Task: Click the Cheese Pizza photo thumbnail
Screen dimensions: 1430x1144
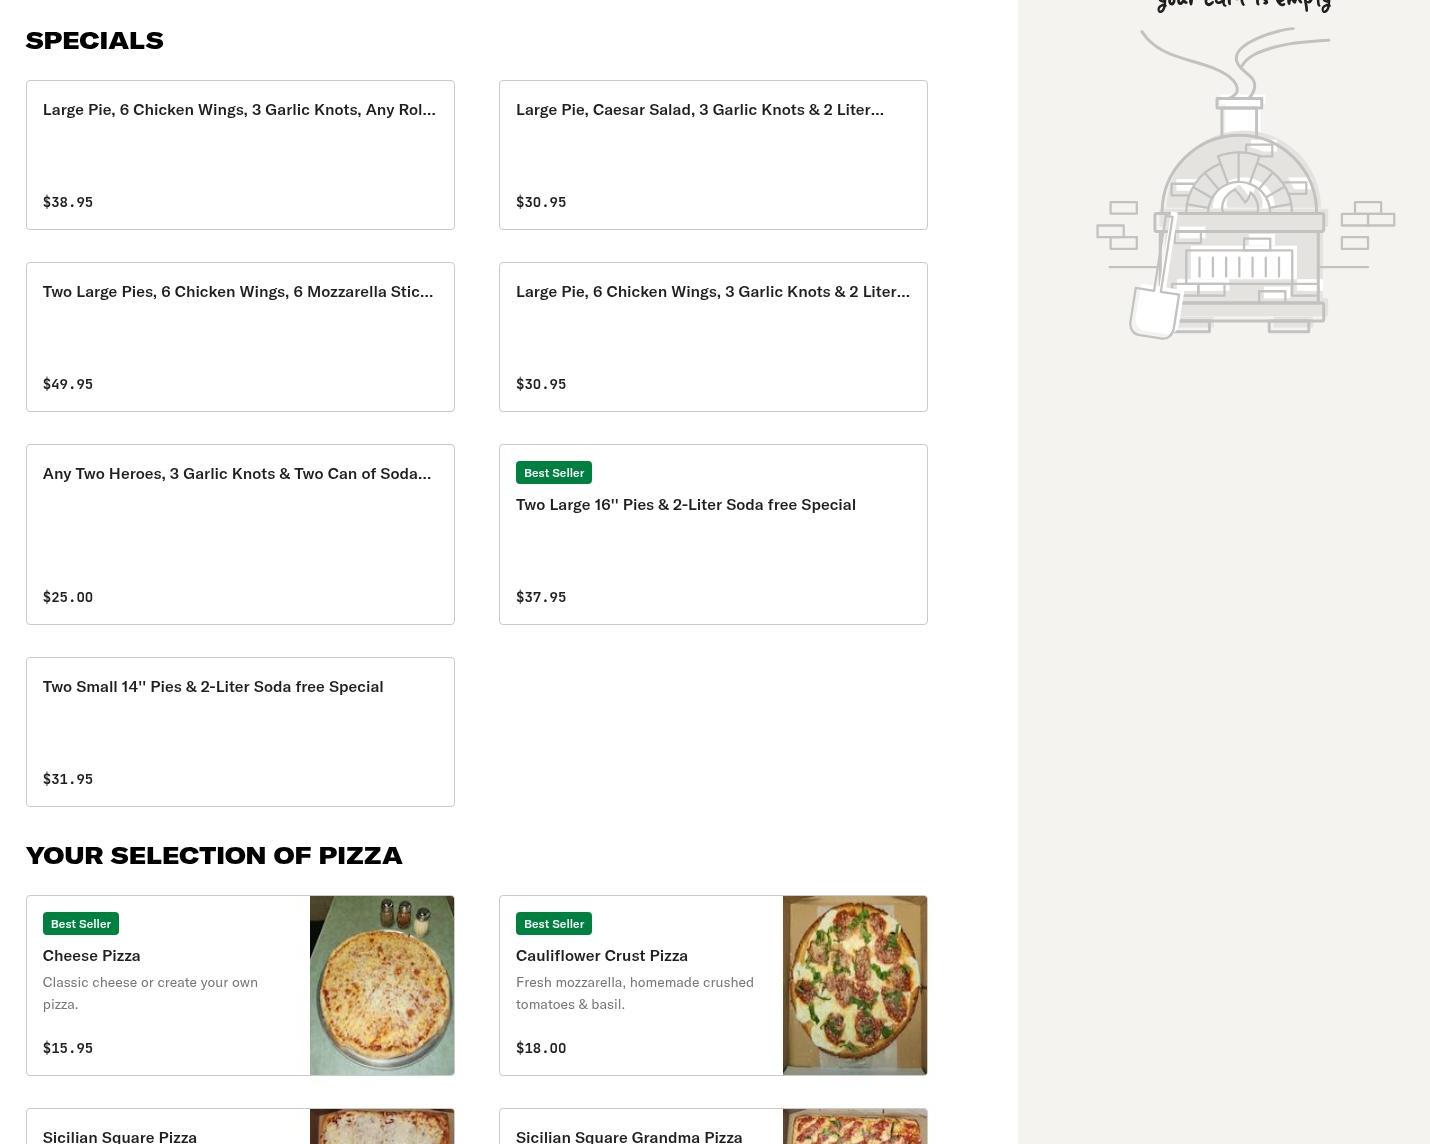Action: click(x=382, y=985)
